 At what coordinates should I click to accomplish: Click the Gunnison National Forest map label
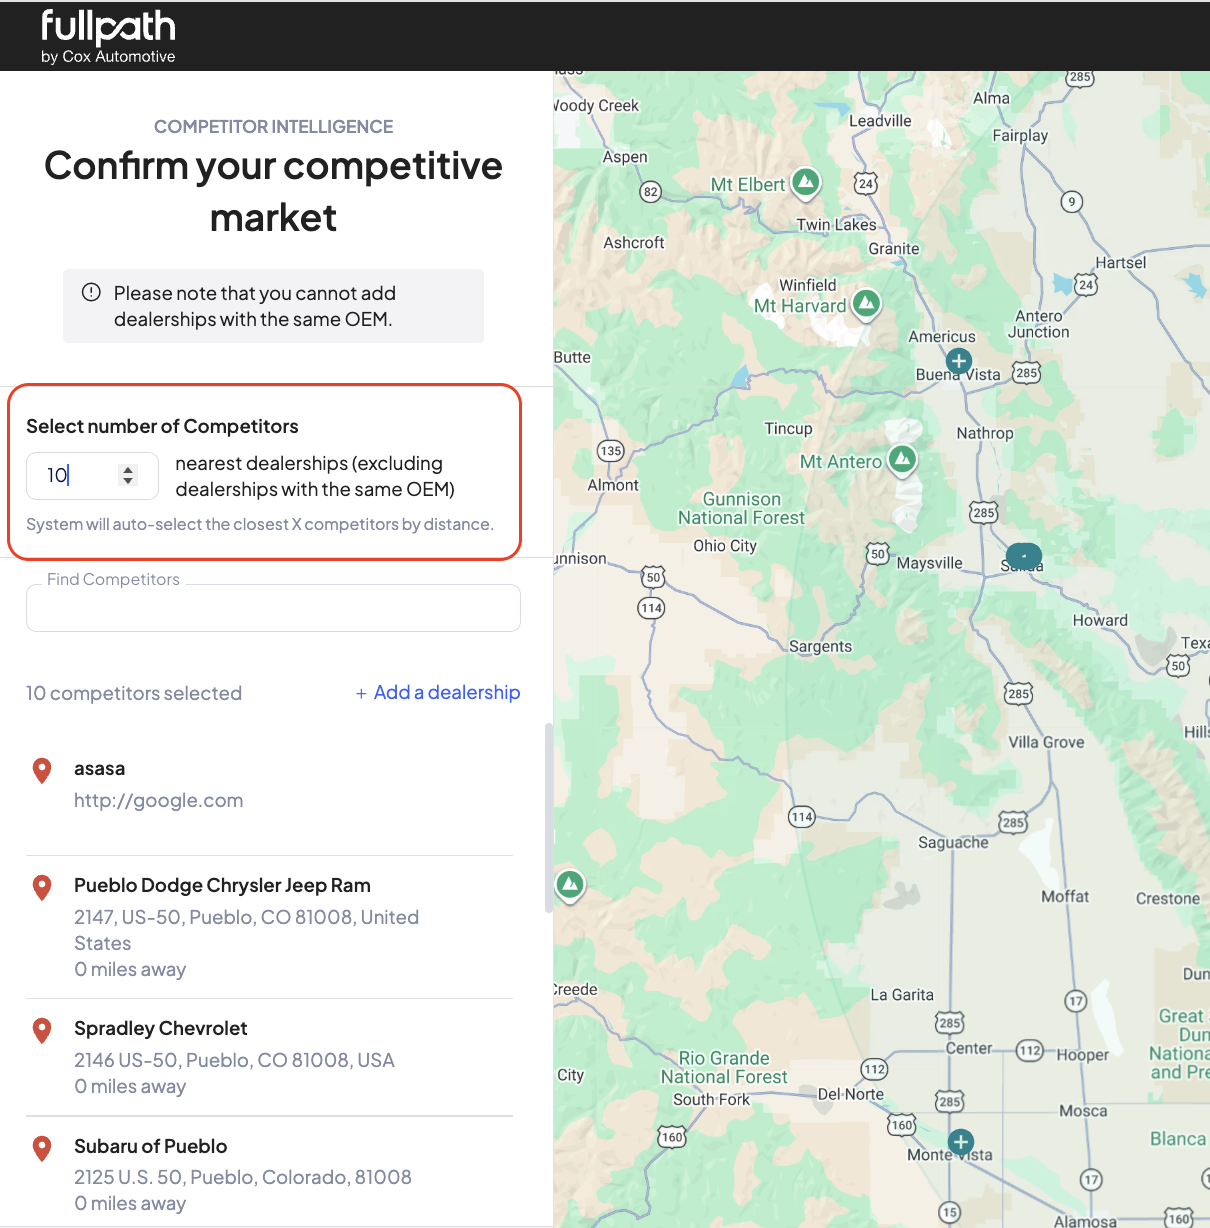tap(741, 508)
